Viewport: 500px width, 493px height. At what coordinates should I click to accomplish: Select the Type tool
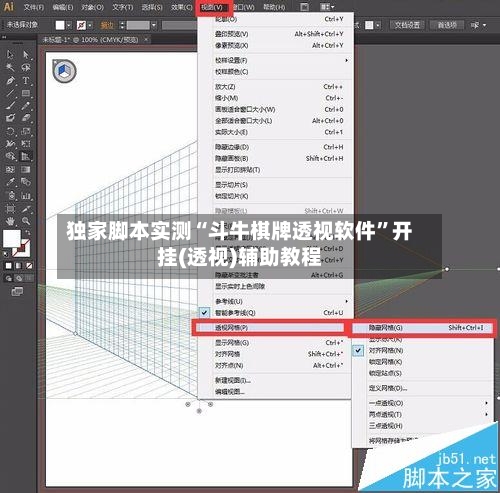[x=26, y=80]
